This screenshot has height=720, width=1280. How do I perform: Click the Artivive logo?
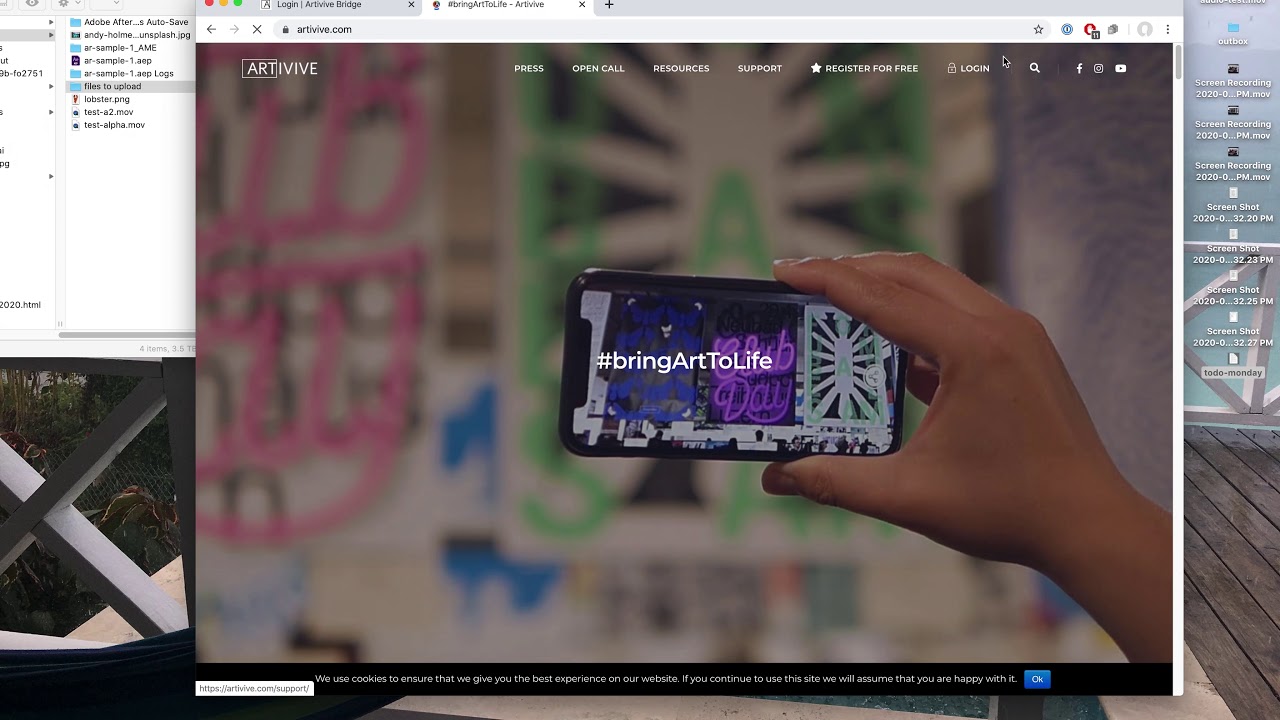[x=280, y=68]
